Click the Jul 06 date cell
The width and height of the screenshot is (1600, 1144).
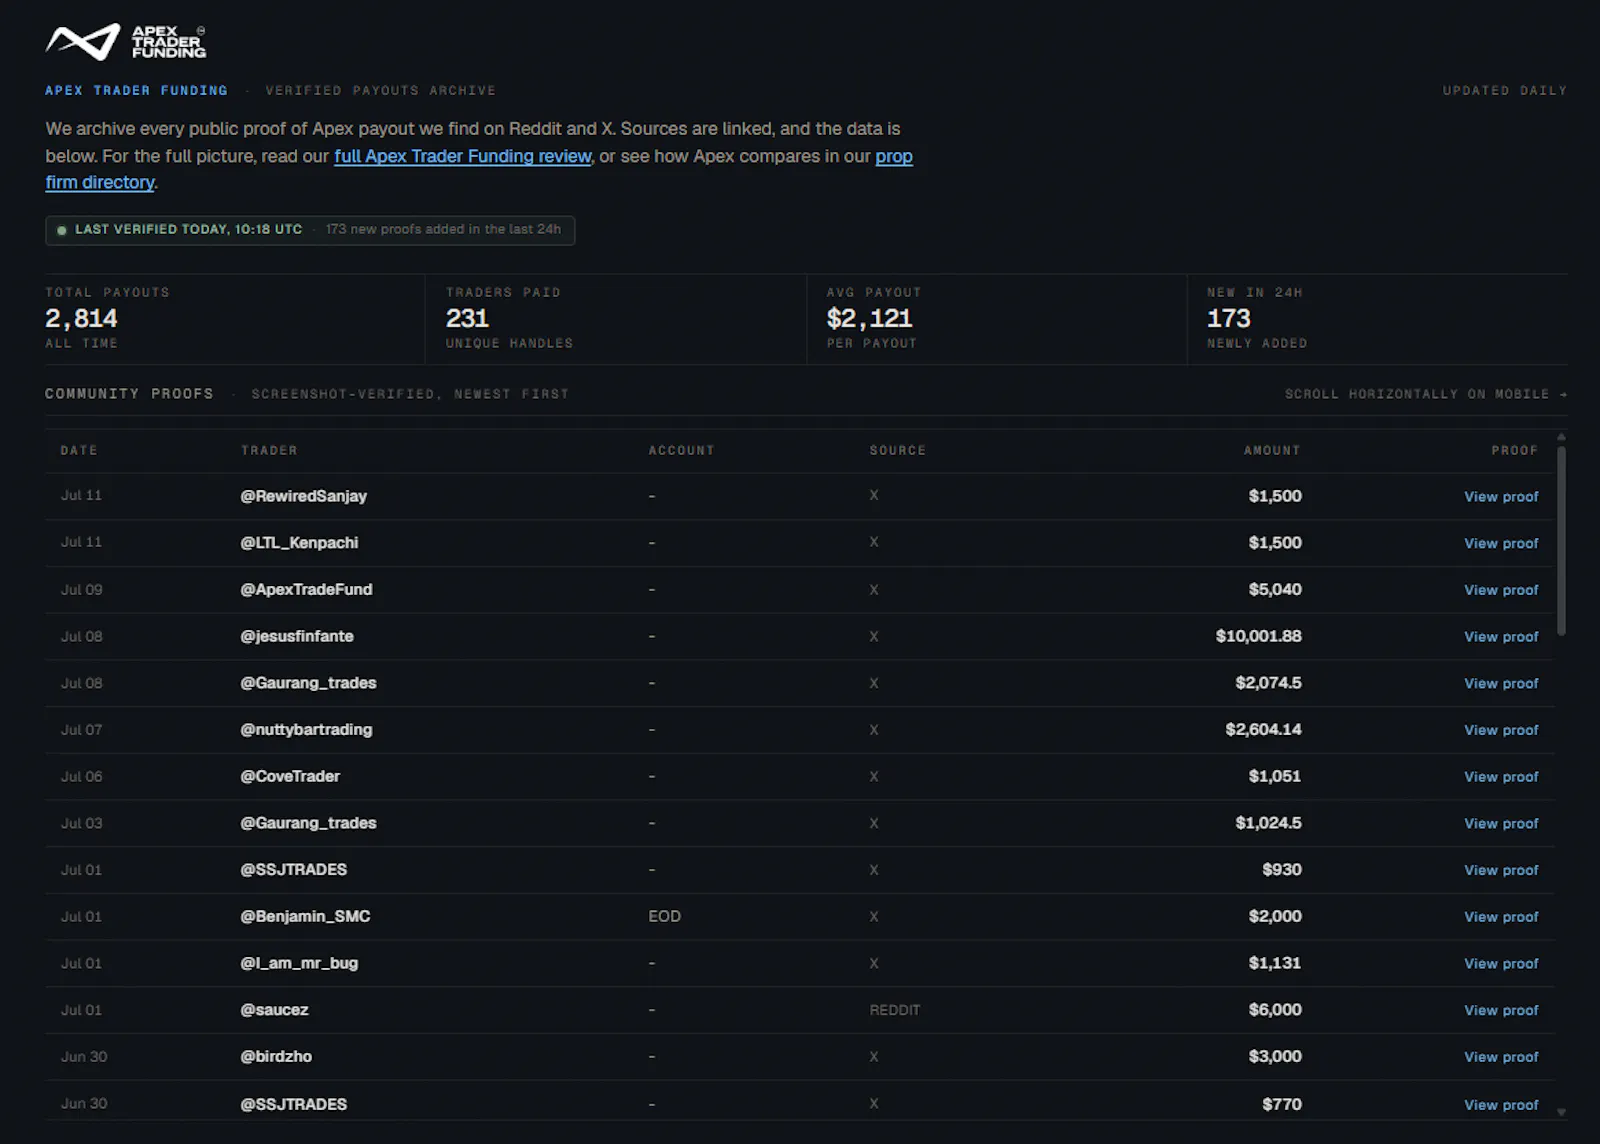(81, 777)
